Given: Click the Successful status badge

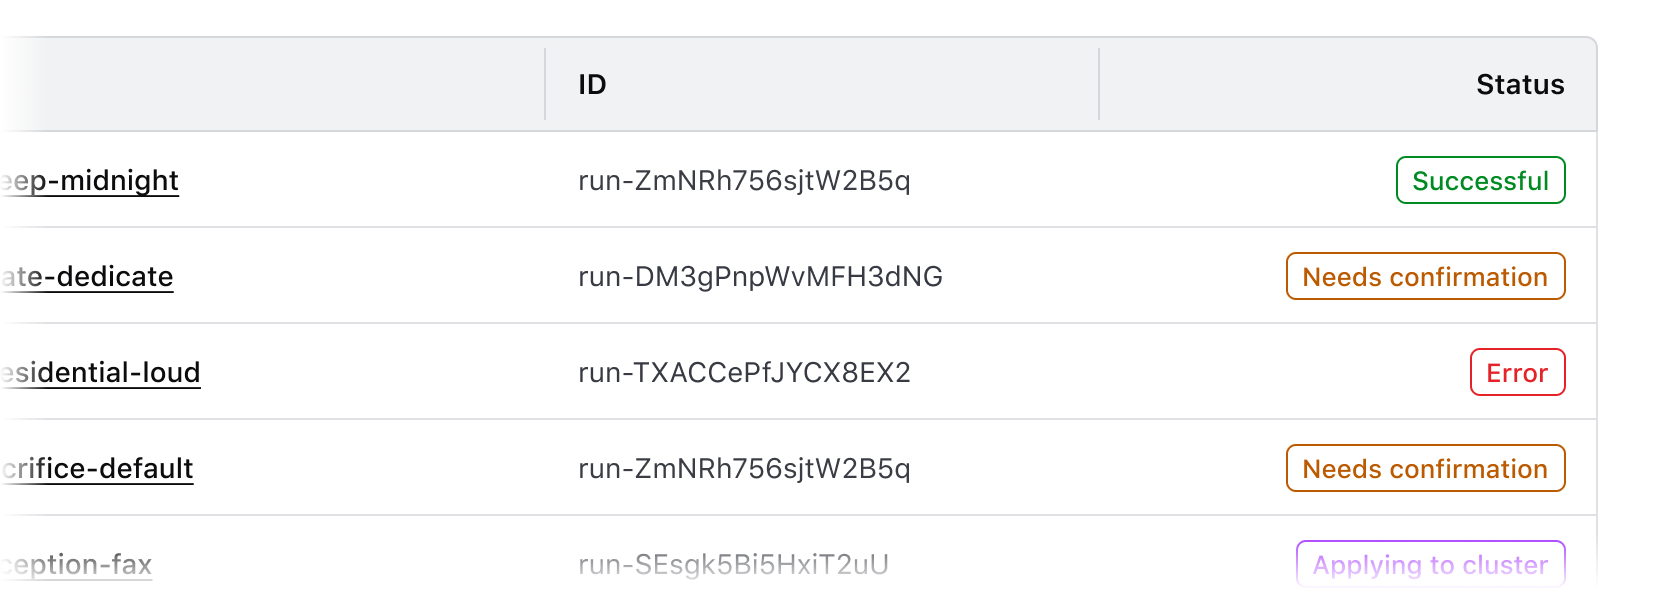Looking at the screenshot, I should [1480, 181].
